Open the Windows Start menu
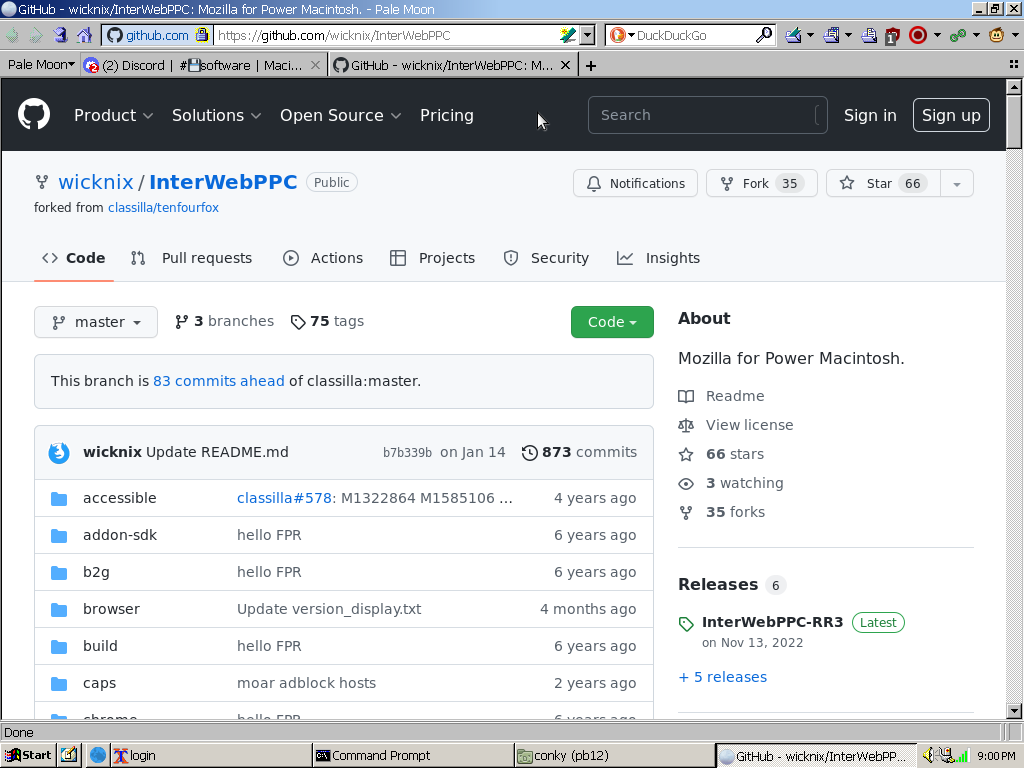 coord(28,756)
